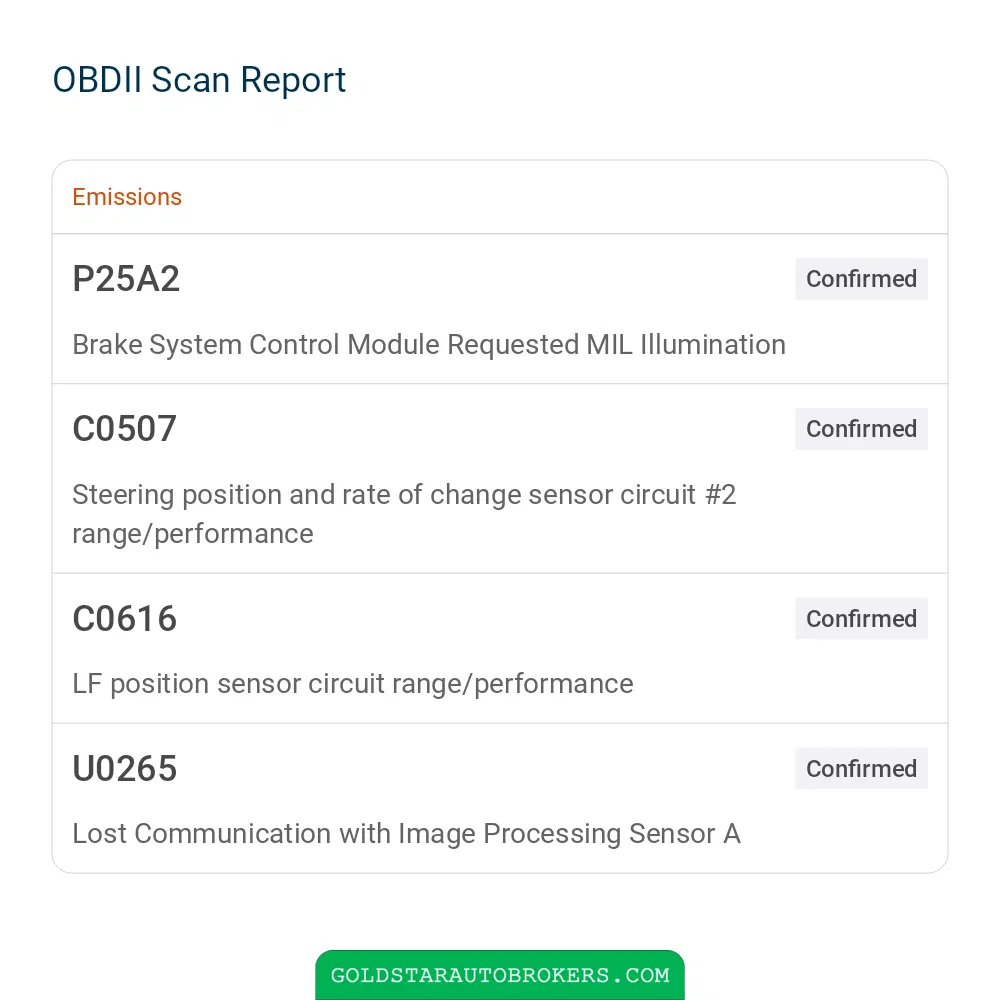Click the Confirmed badge for C0507

click(x=861, y=429)
